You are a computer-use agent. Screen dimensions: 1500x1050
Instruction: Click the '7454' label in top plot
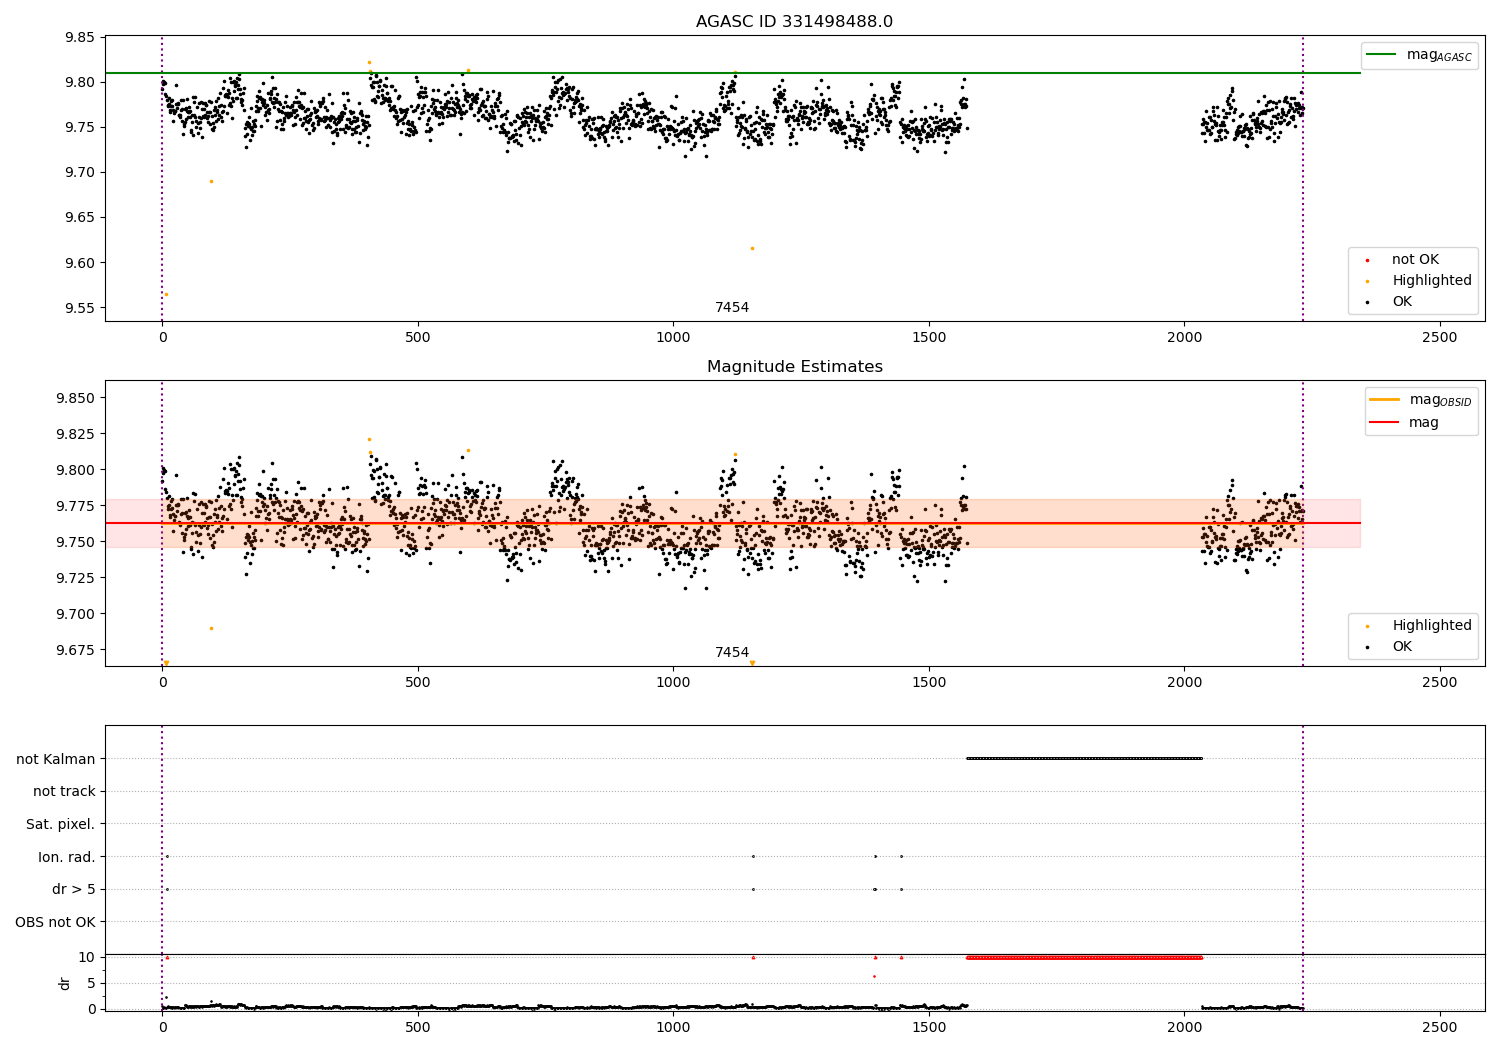(732, 308)
